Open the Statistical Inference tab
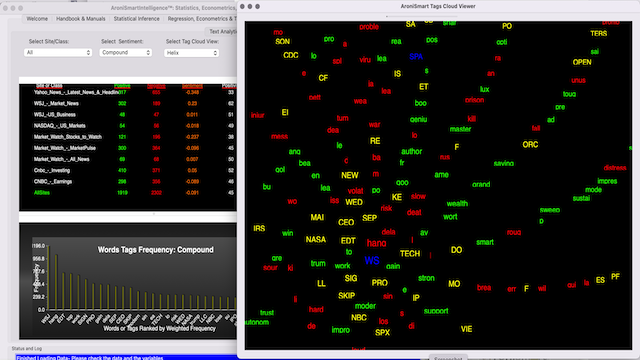Viewport: 640px width, 360px height. pos(136,19)
